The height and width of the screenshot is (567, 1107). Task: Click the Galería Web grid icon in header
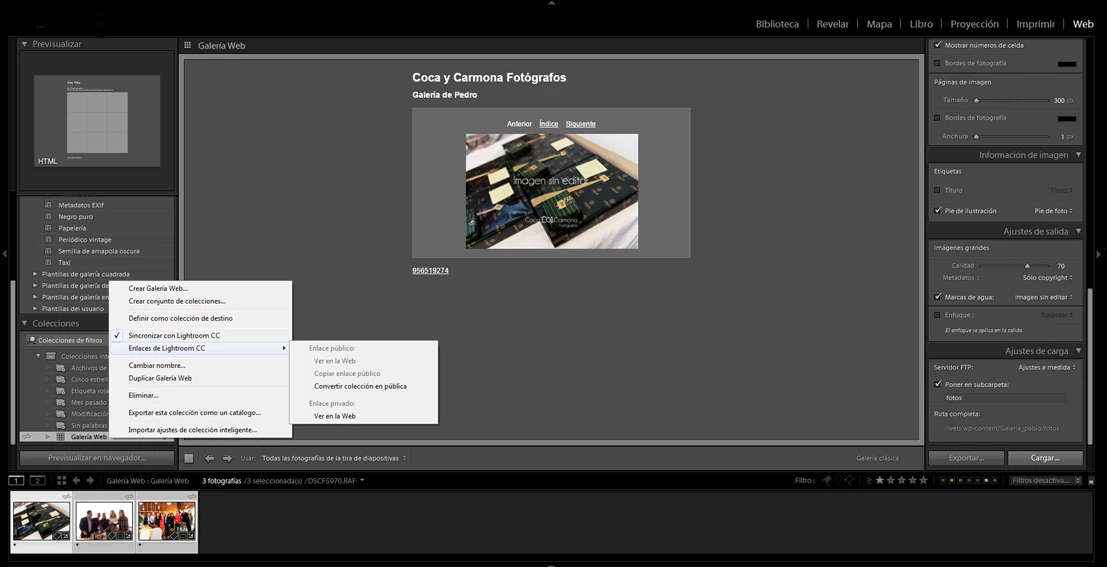(x=188, y=45)
